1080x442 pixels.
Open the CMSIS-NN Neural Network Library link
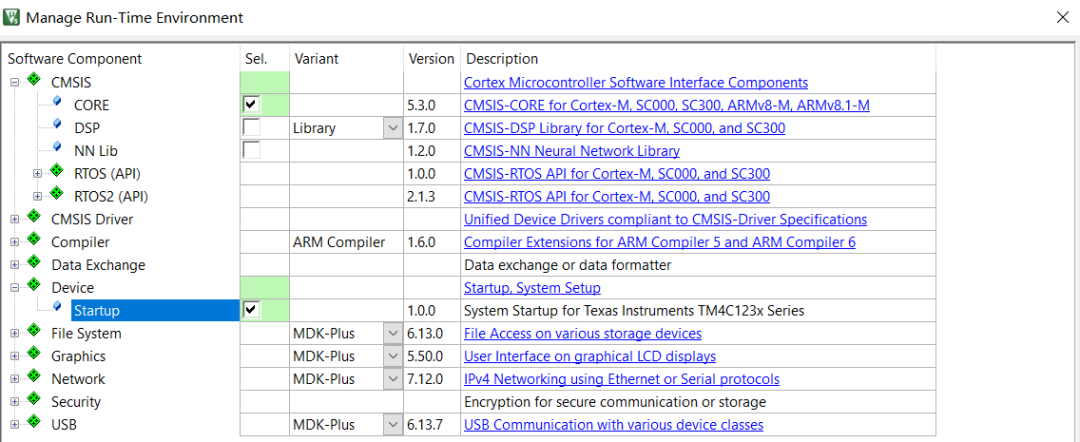[x=571, y=151]
